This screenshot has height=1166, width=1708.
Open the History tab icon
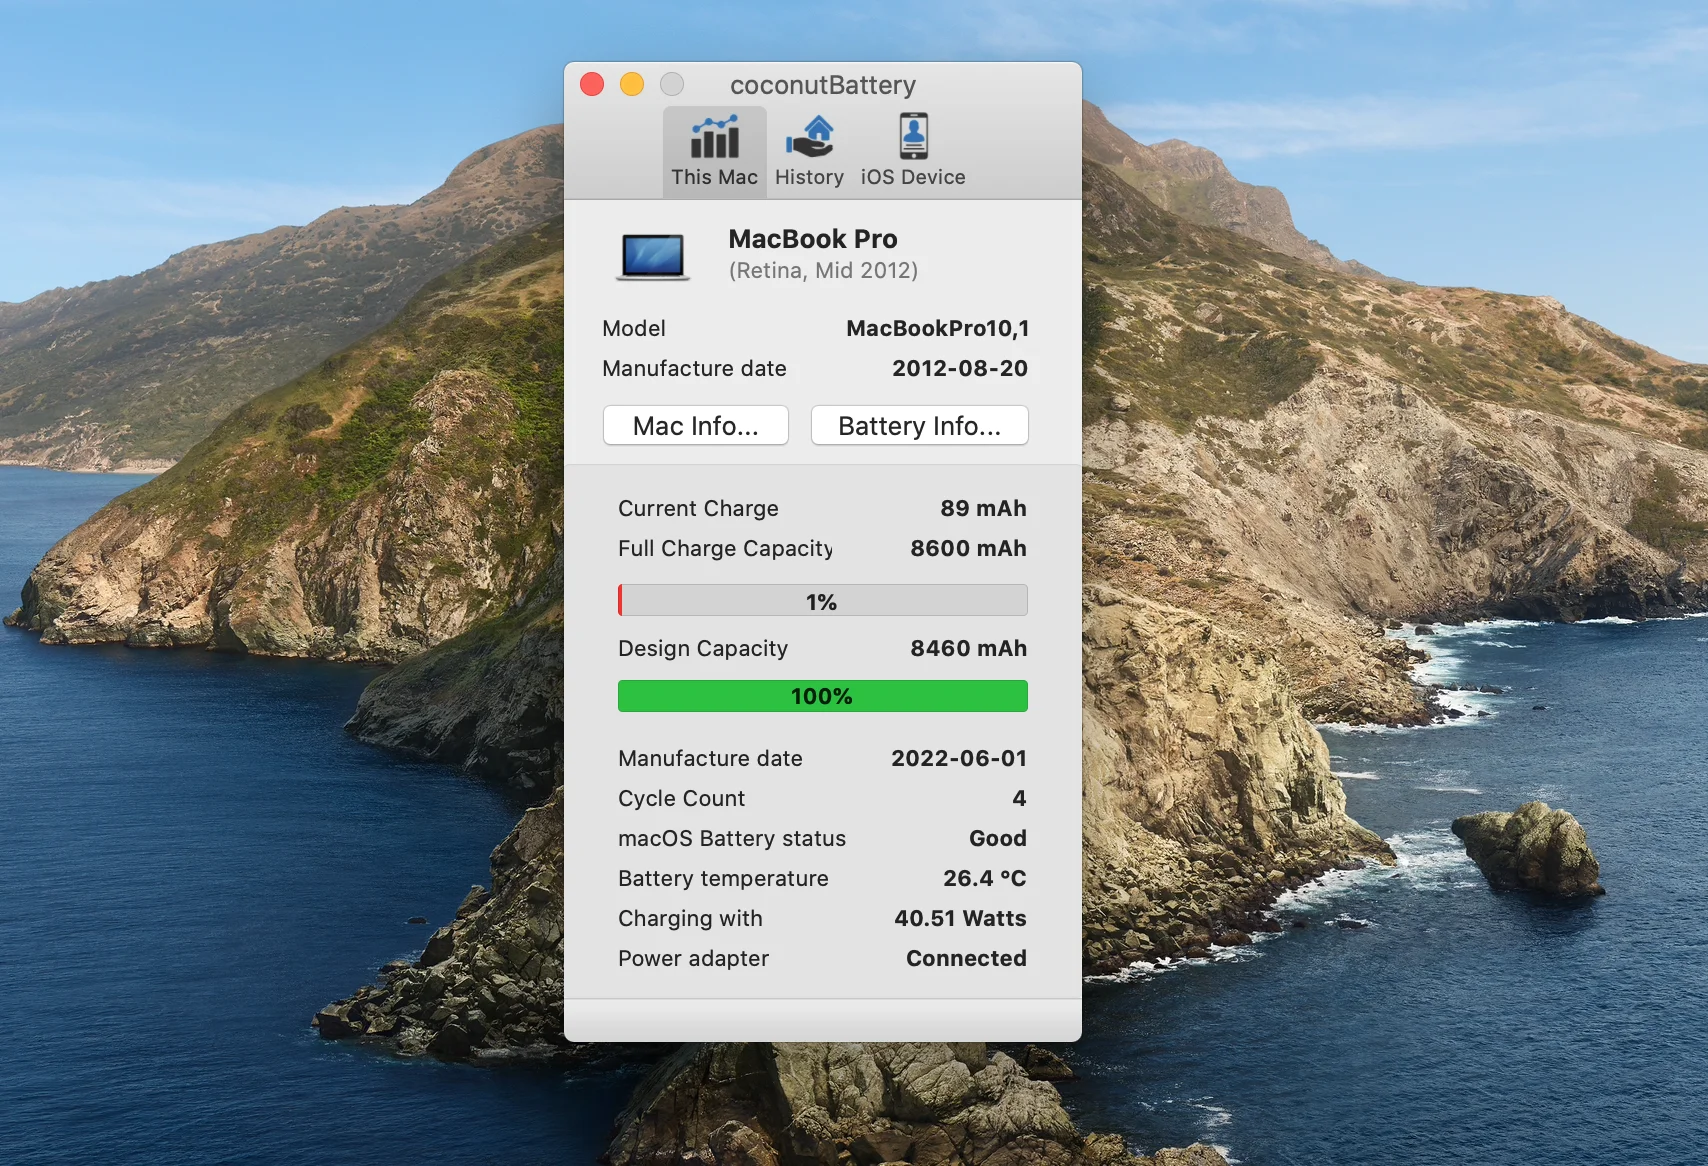(810, 137)
